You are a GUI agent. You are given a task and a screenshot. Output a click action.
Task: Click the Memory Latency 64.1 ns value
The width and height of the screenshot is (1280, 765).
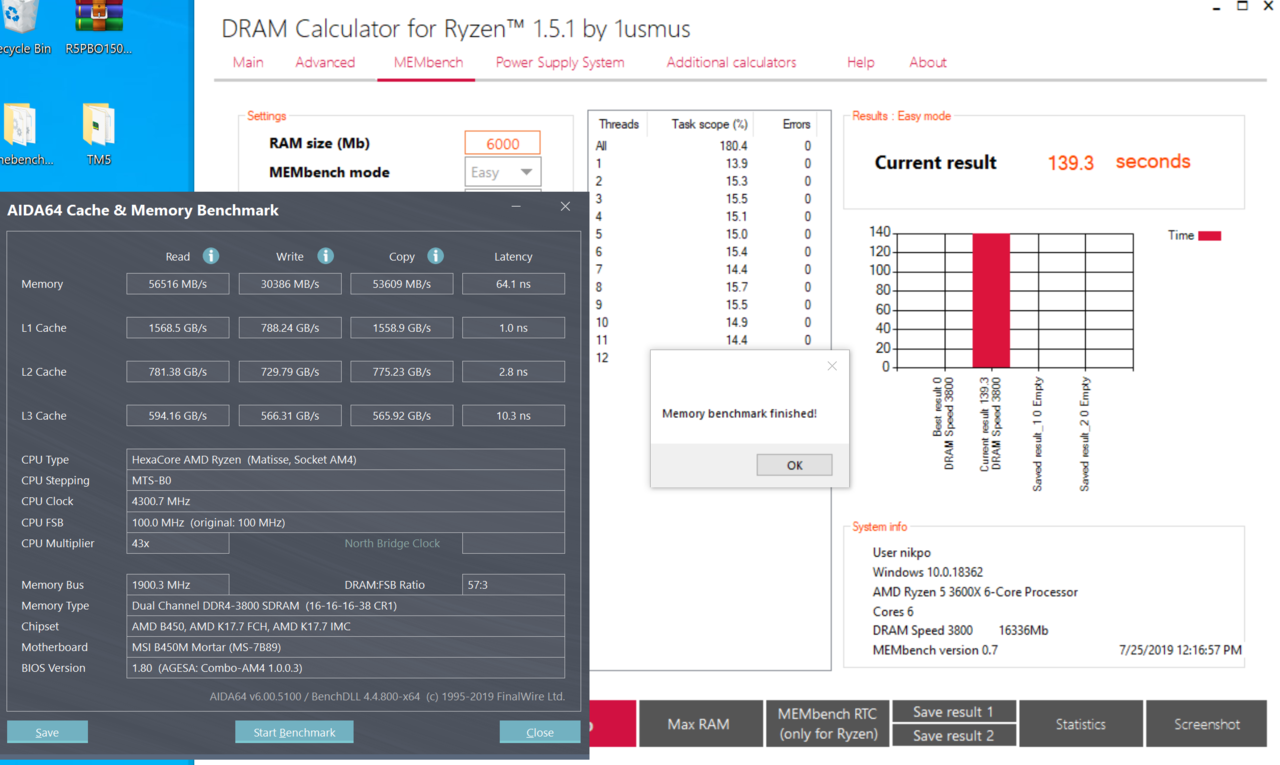point(513,284)
